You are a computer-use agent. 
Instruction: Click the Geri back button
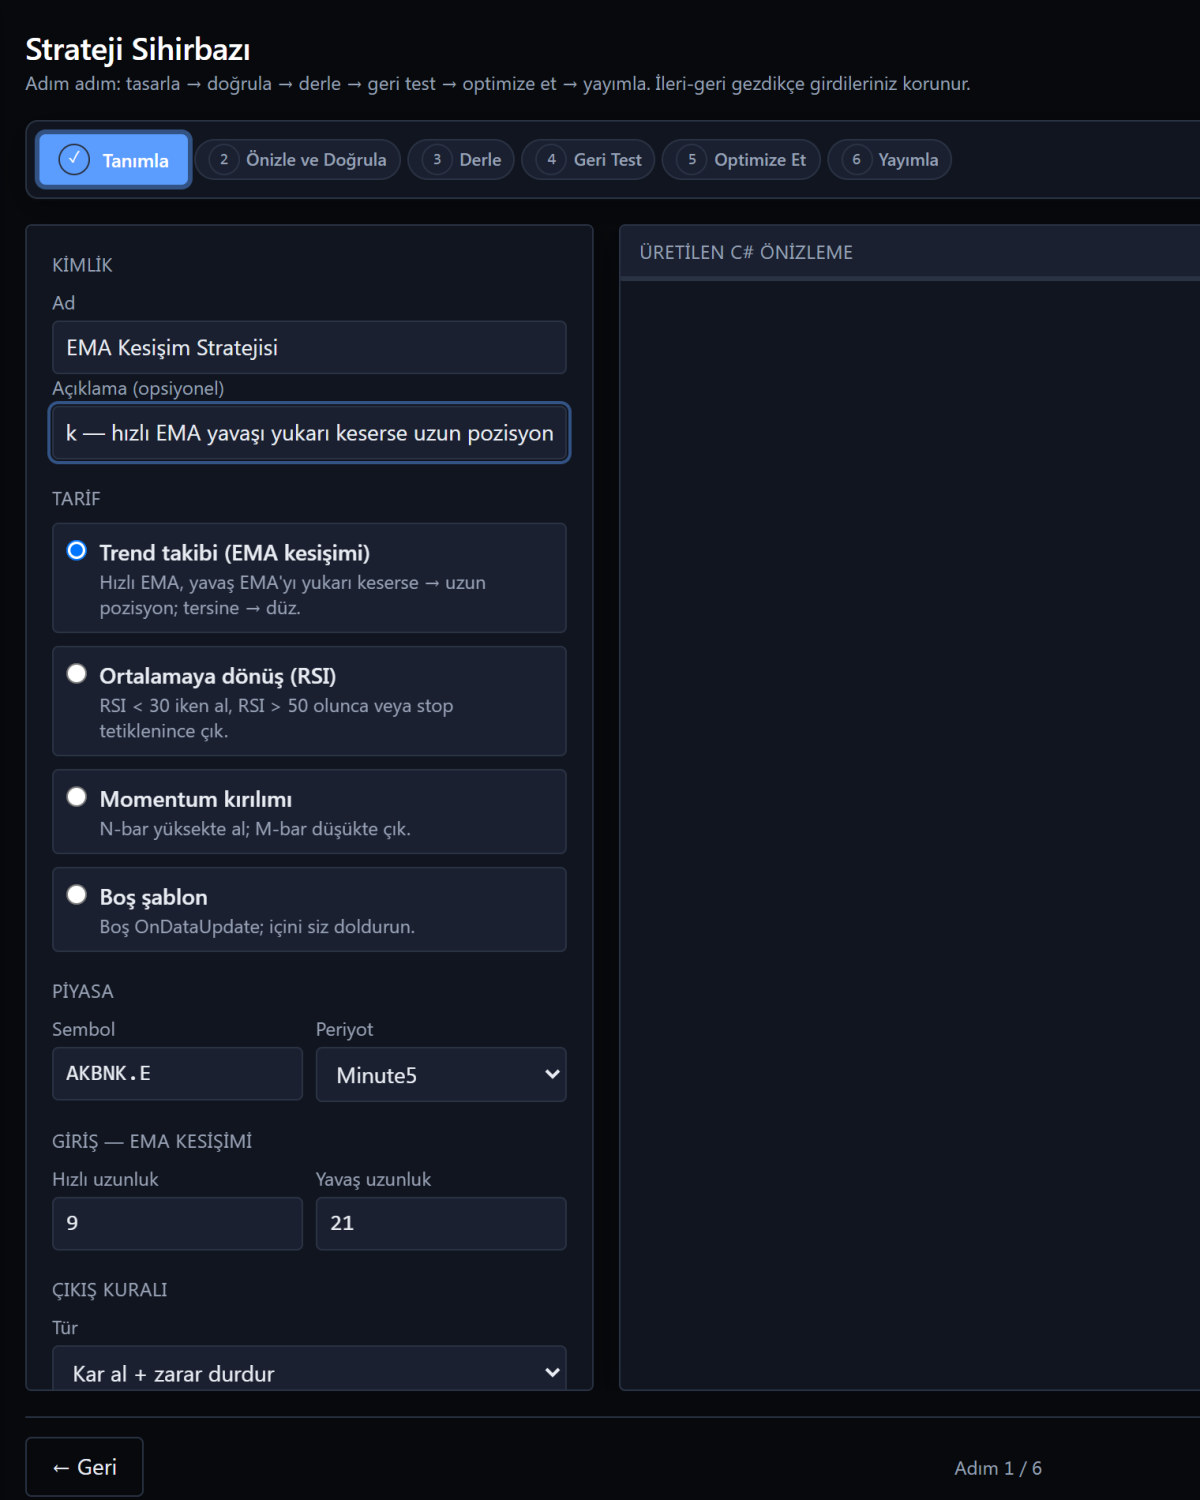point(84,1467)
